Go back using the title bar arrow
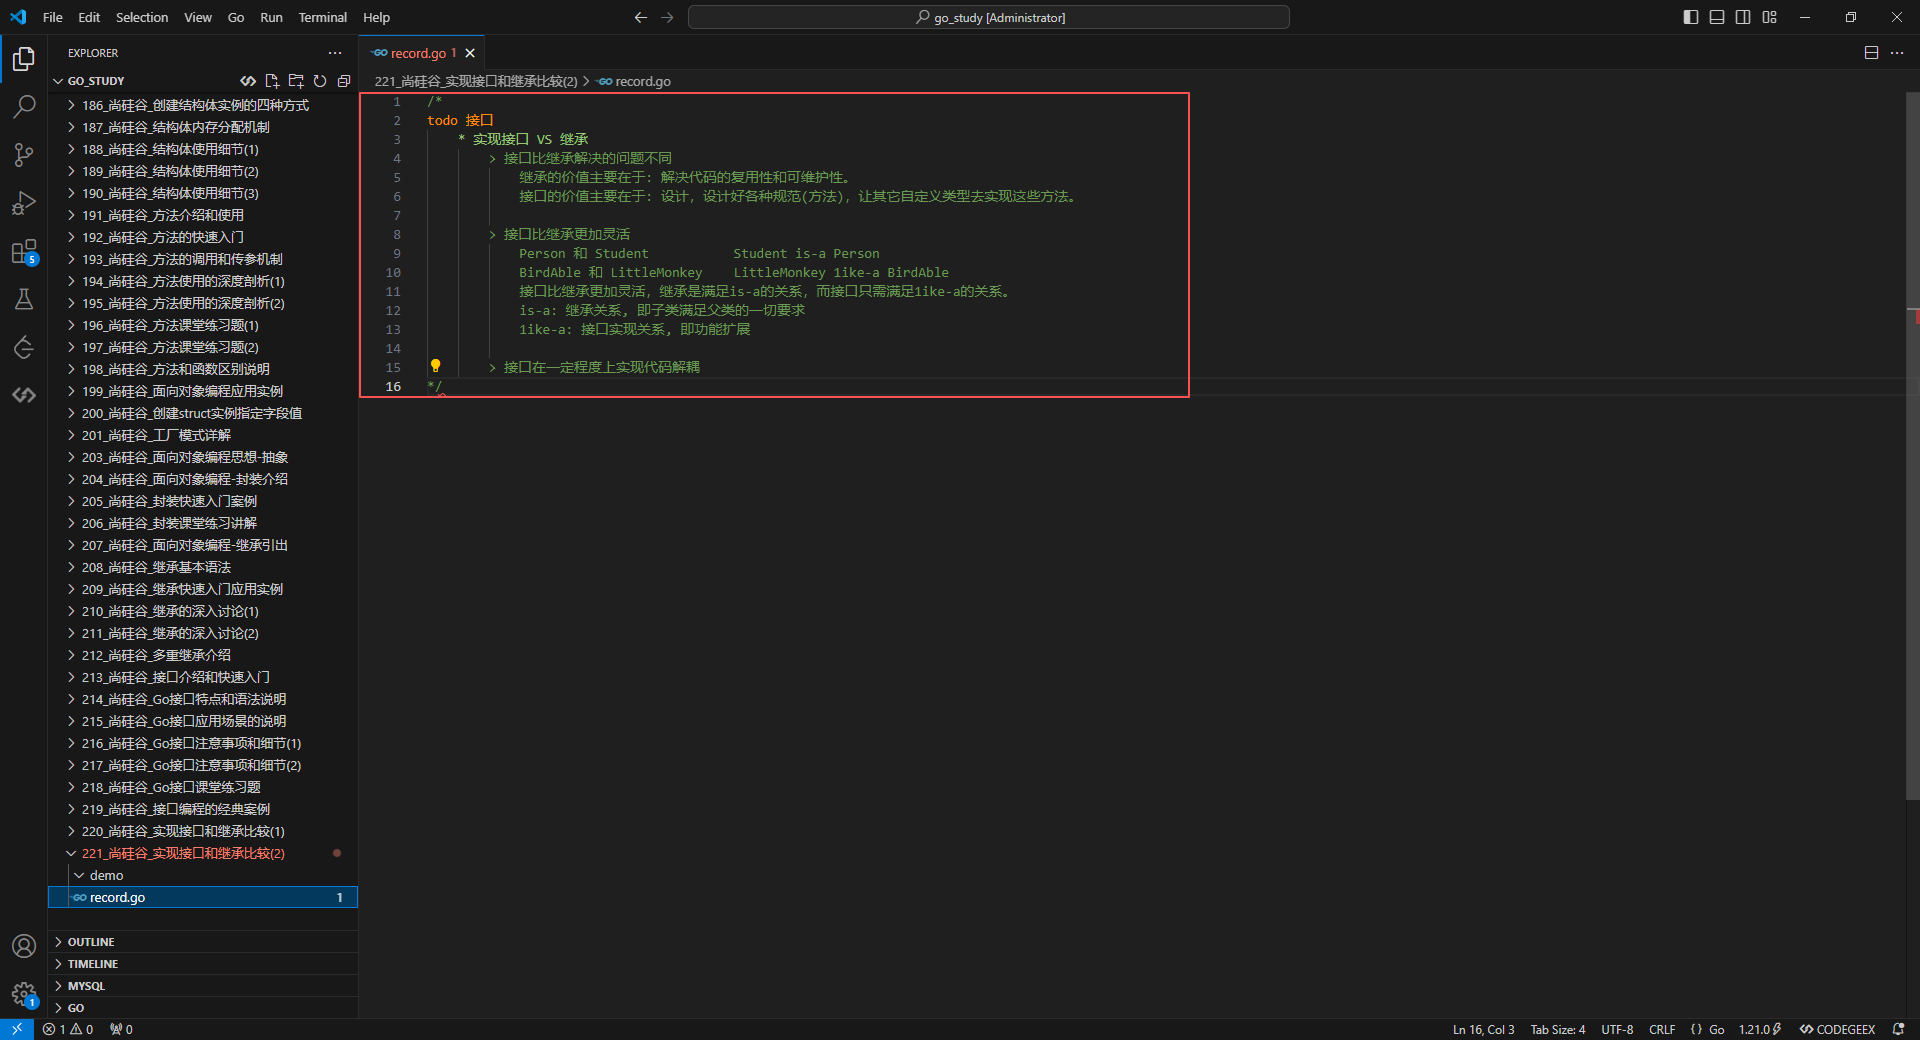The width and height of the screenshot is (1920, 1040). click(641, 17)
